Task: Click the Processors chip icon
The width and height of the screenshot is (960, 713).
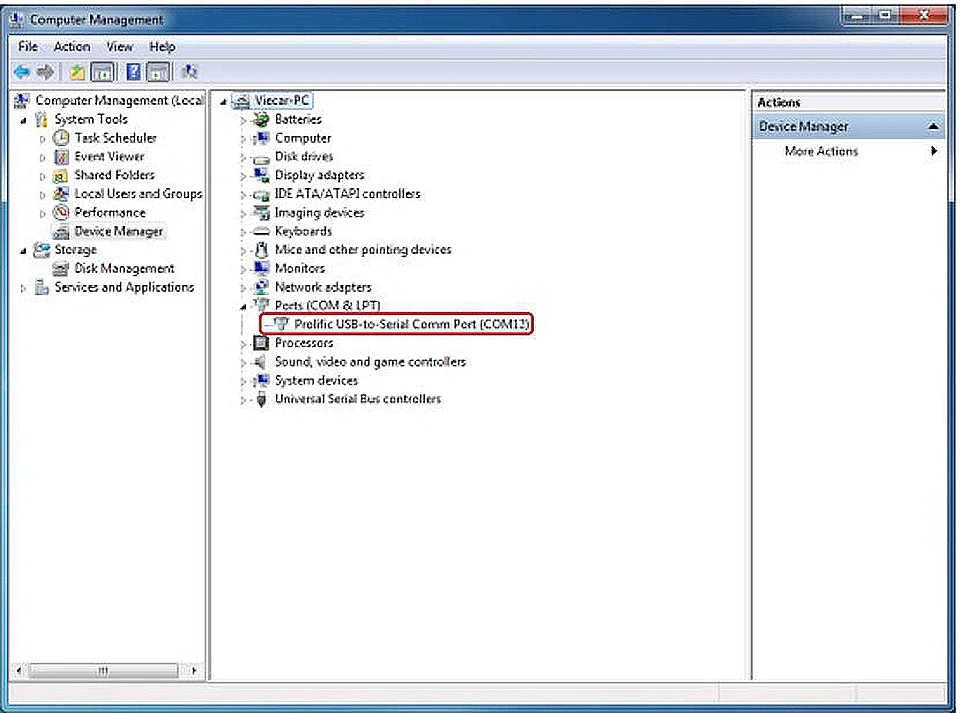Action: pos(261,343)
